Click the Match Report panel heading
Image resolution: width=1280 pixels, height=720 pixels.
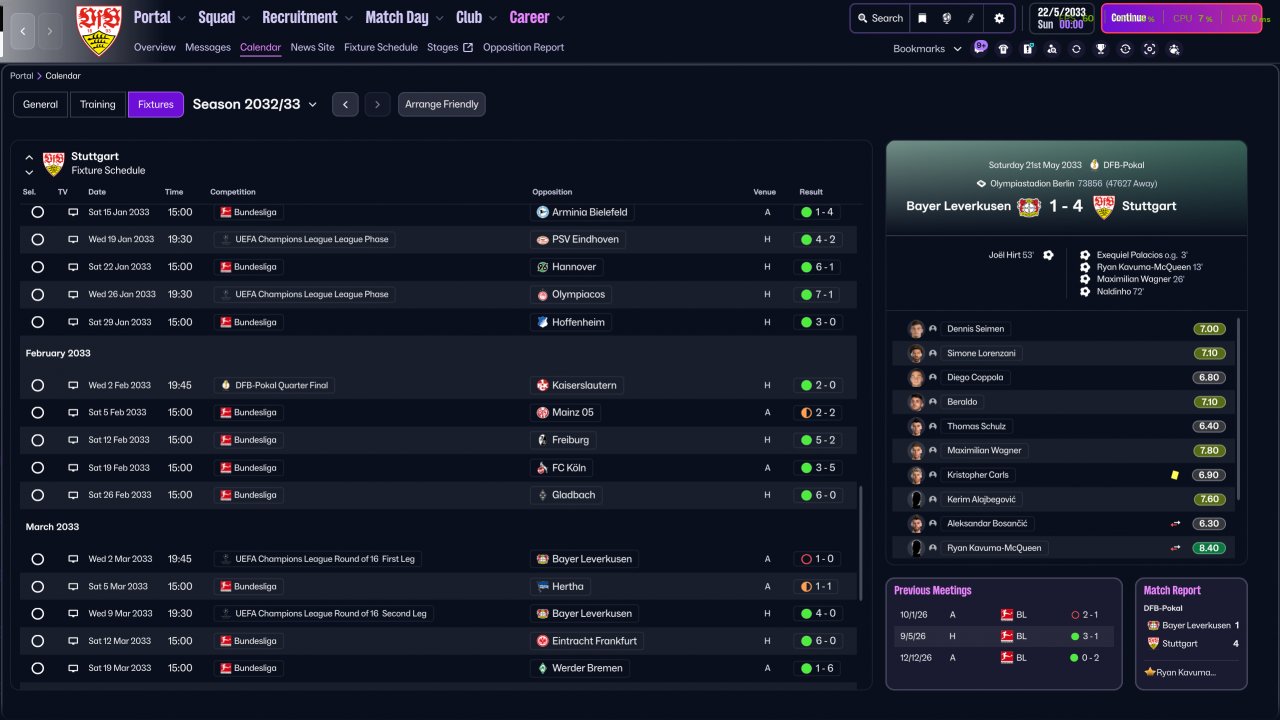[1172, 590]
